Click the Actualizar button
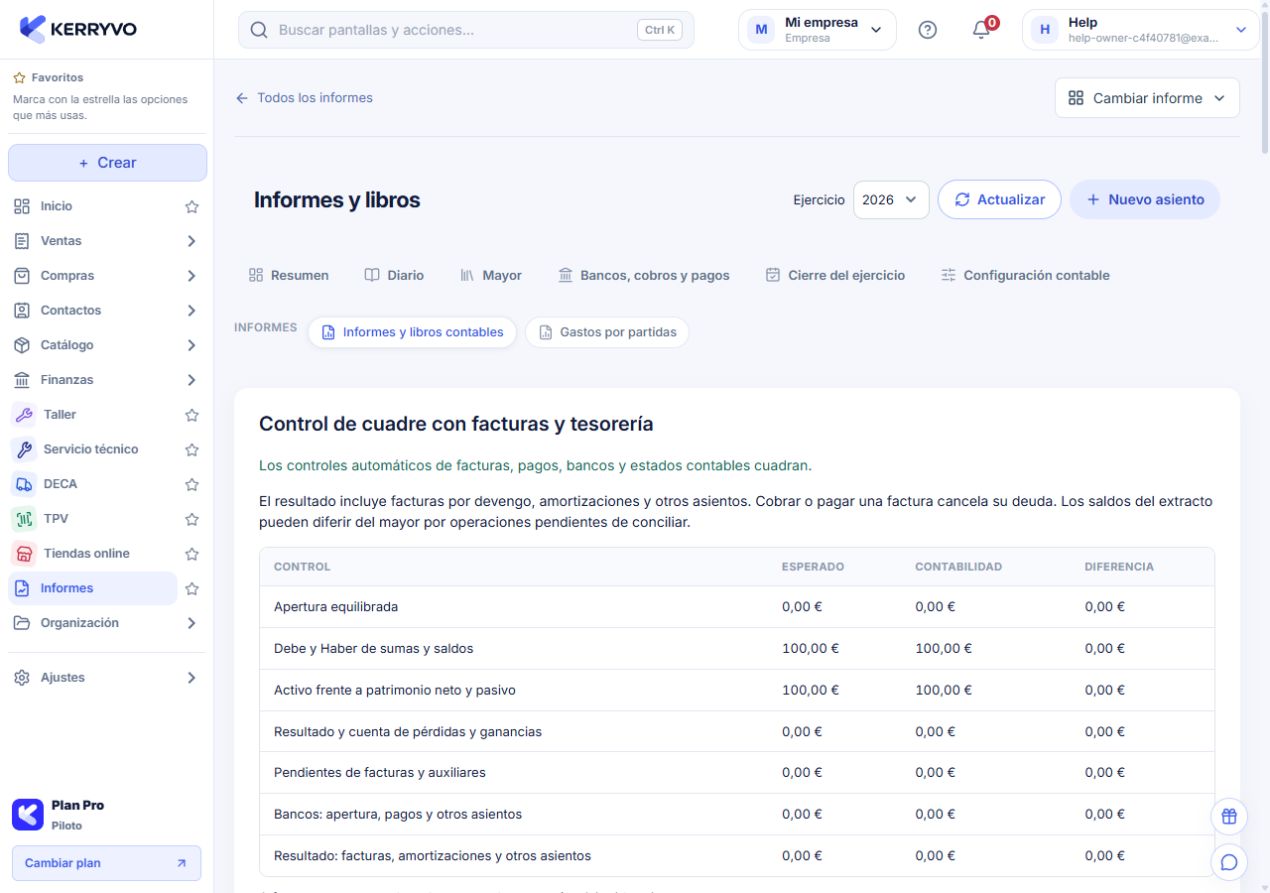1270x893 pixels. coord(999,199)
